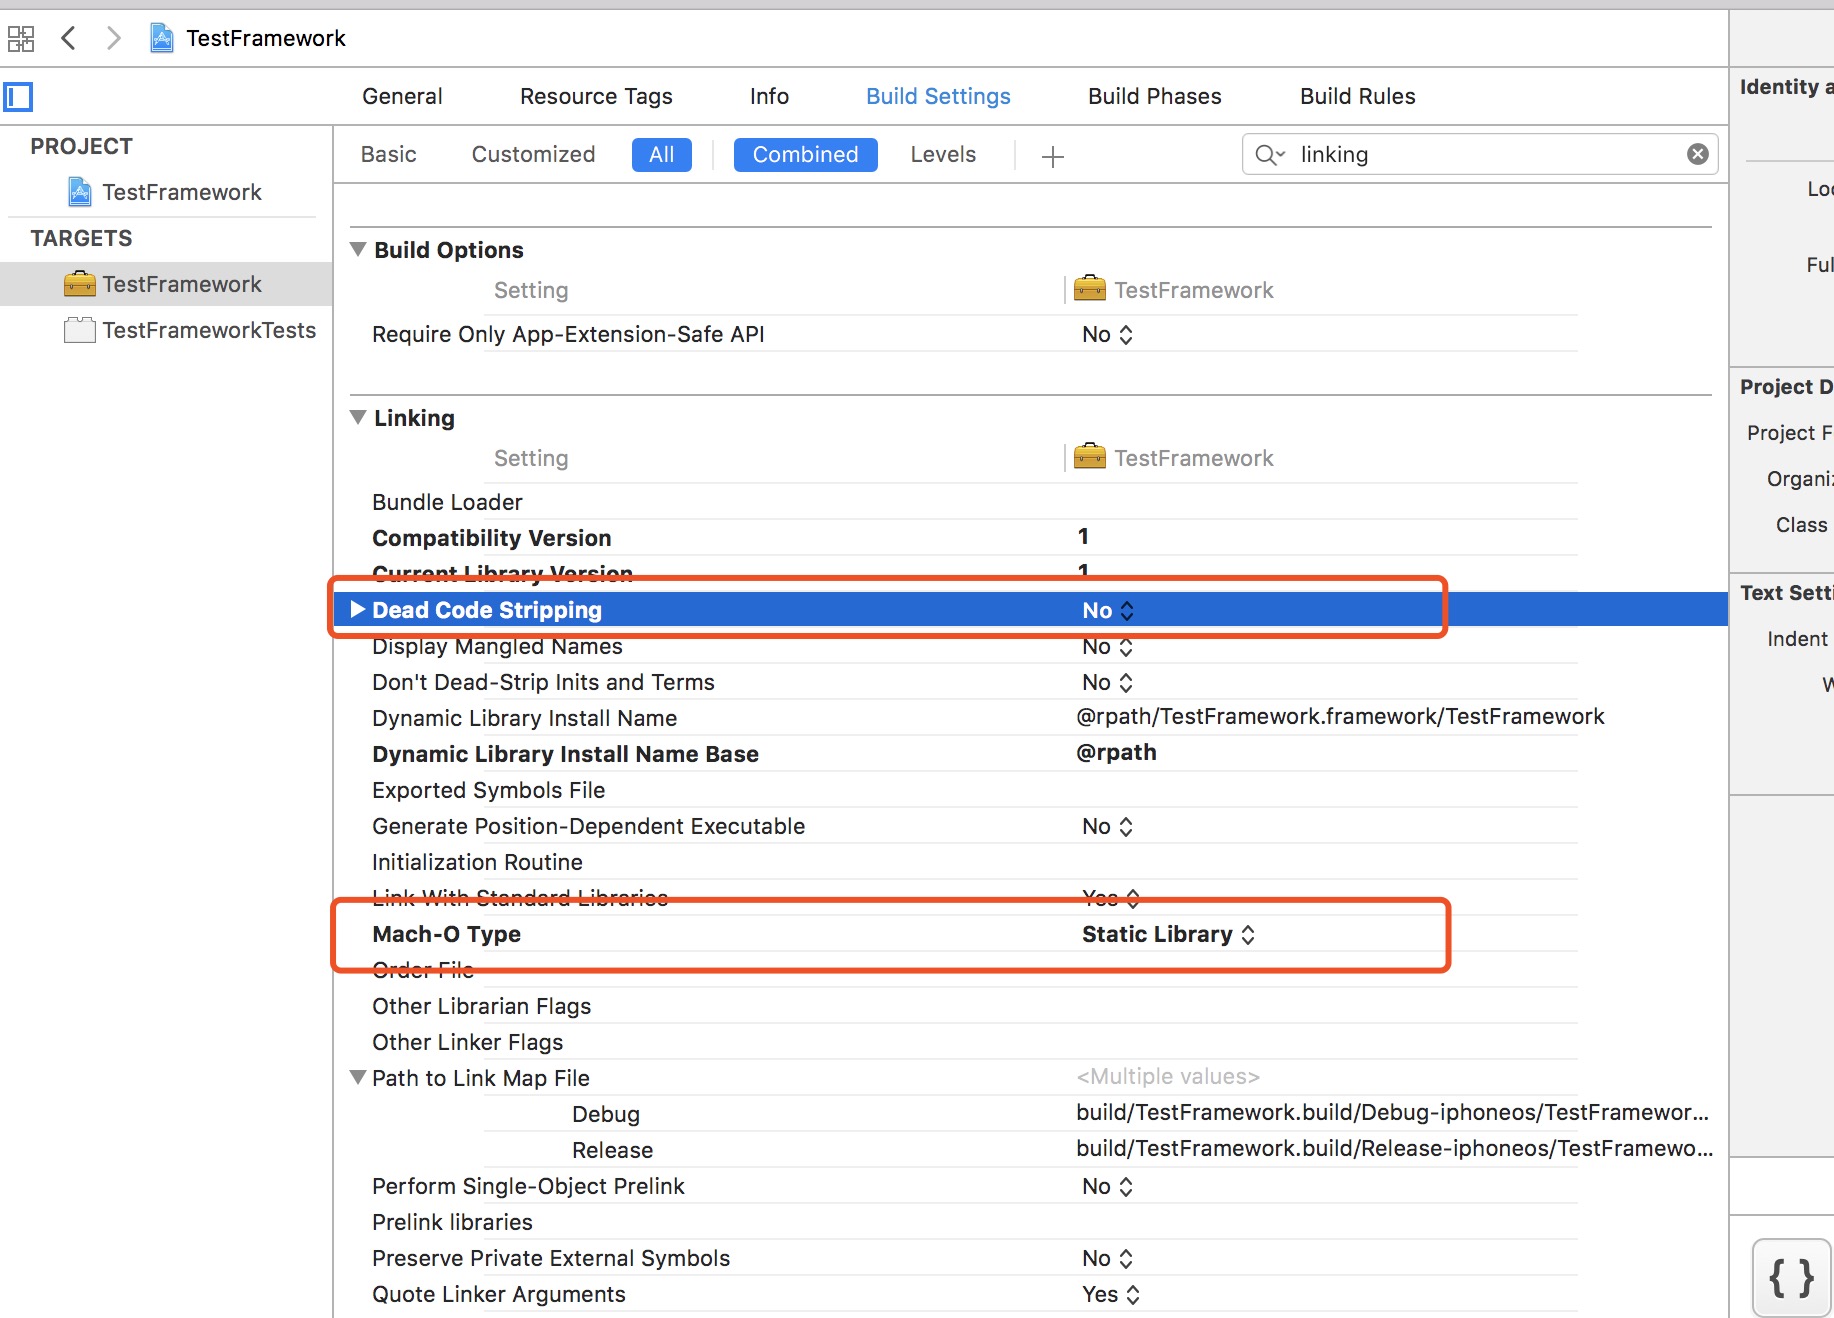Open the Build Settings tab
The image size is (1834, 1318).
tap(938, 96)
